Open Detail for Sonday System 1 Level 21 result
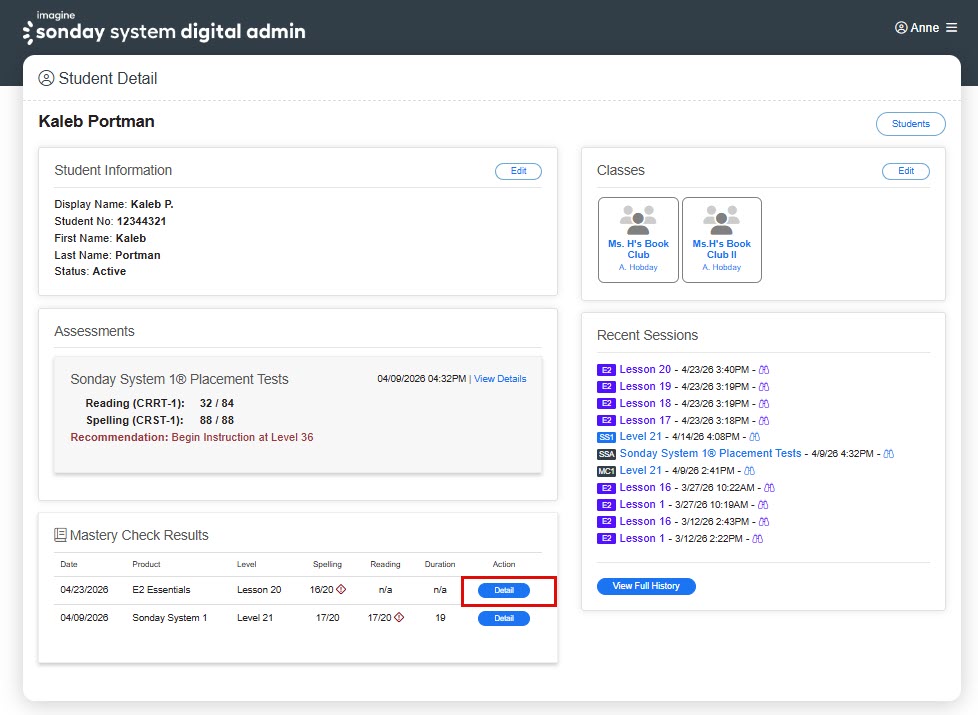978x715 pixels. (x=504, y=618)
